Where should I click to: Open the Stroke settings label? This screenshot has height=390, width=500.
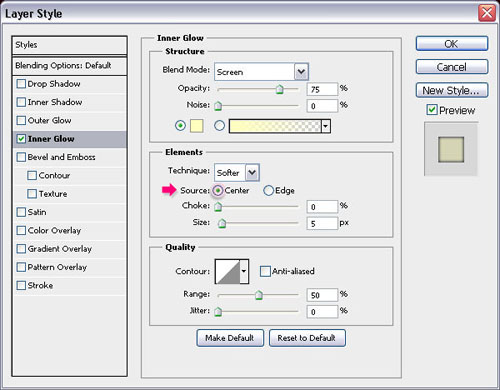click(x=40, y=285)
